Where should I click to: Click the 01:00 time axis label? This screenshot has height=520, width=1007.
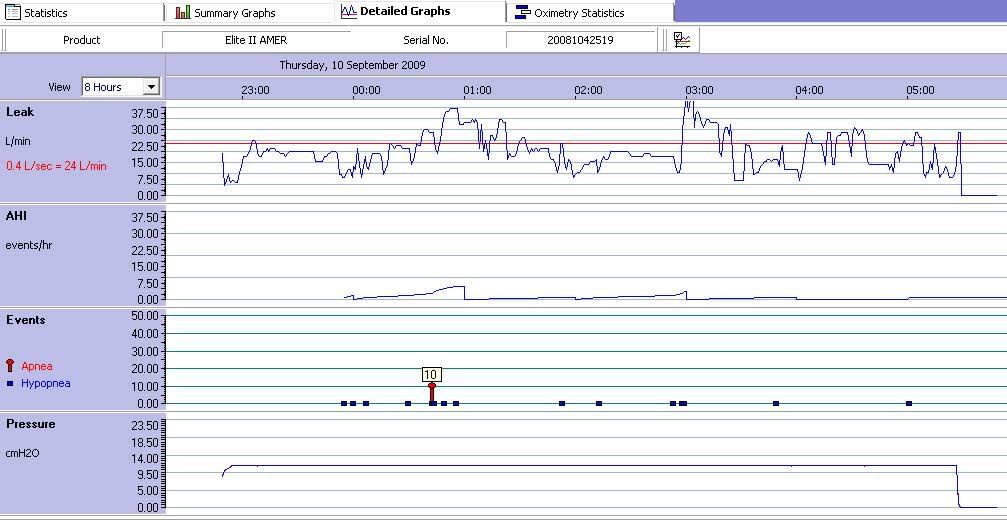pyautogui.click(x=477, y=90)
